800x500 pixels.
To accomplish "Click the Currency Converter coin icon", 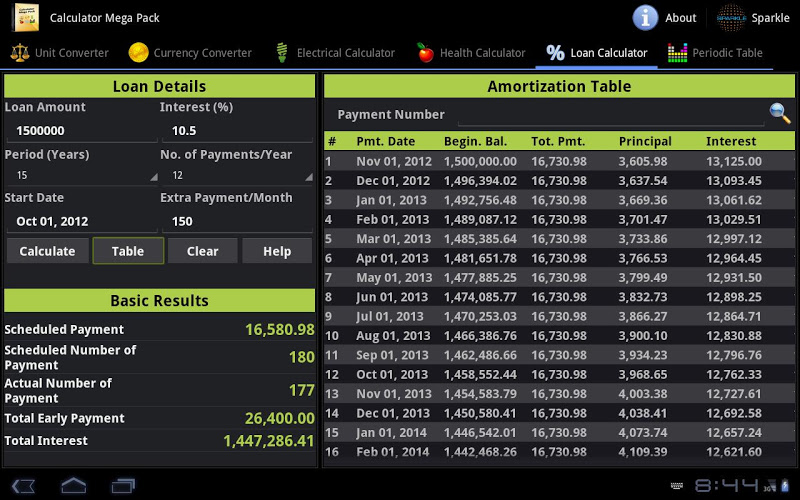I will pos(138,53).
